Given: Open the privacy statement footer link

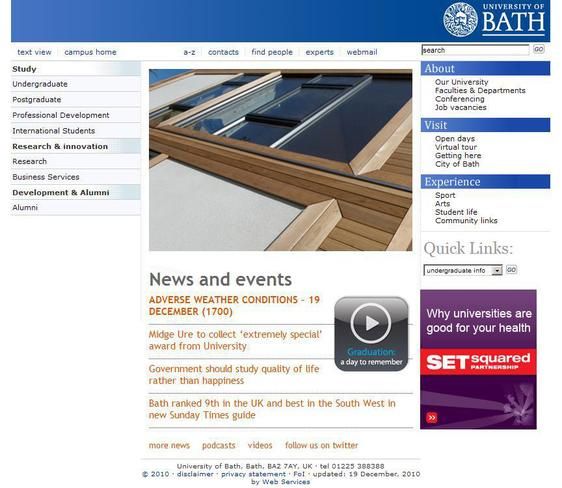Looking at the screenshot, I should click(253, 474).
